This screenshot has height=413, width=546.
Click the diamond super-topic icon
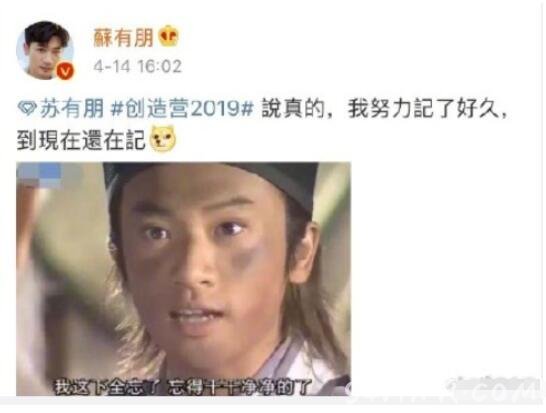tap(27, 110)
